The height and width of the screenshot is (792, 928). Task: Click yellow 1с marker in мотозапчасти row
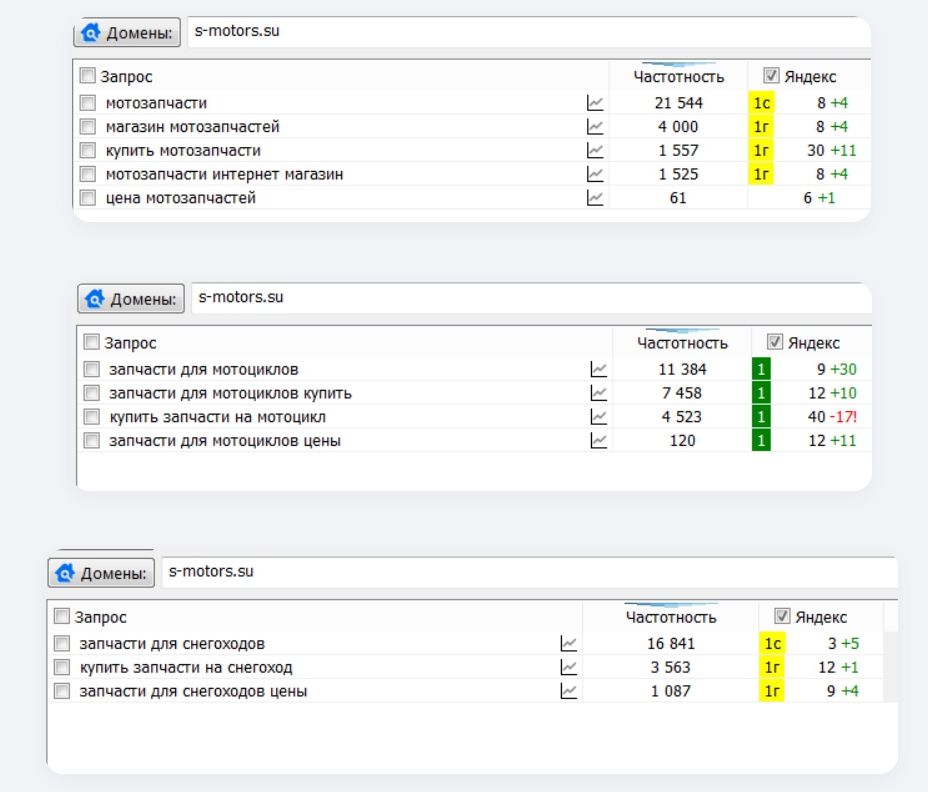pyautogui.click(x=761, y=103)
